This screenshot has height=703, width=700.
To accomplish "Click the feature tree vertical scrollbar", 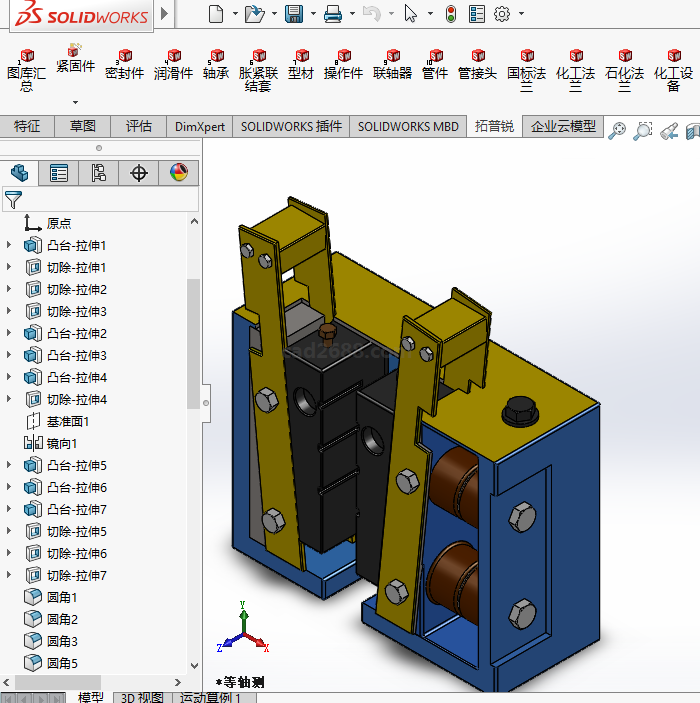I will tap(193, 340).
